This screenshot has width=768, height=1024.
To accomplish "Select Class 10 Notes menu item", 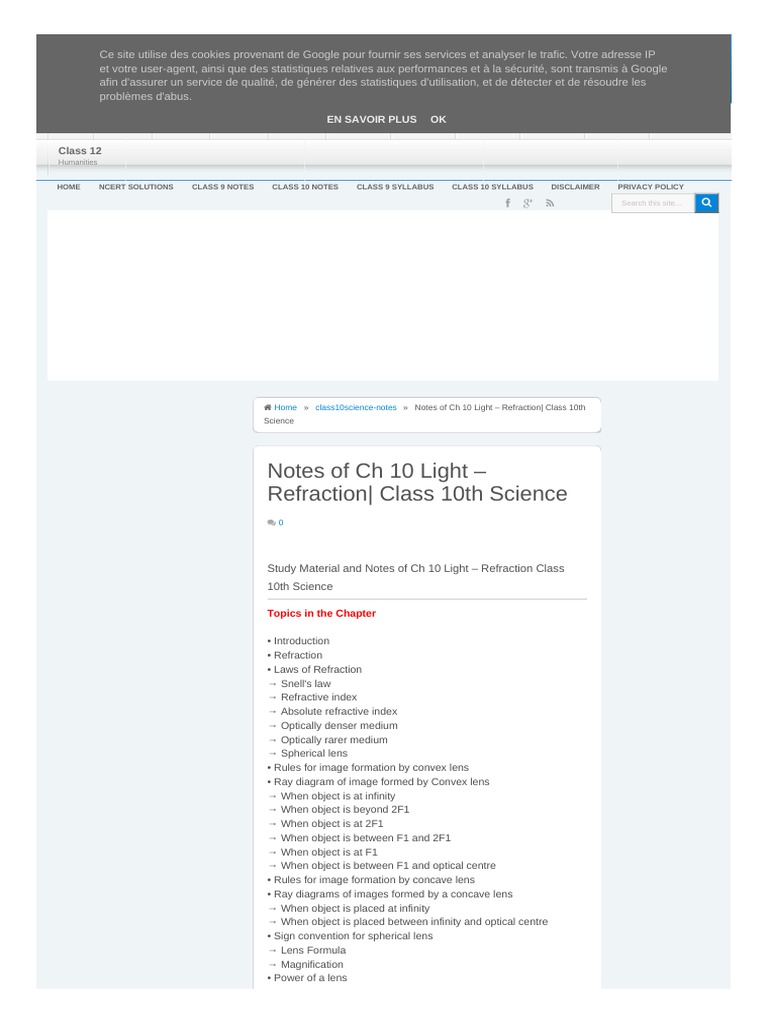I will click(305, 187).
